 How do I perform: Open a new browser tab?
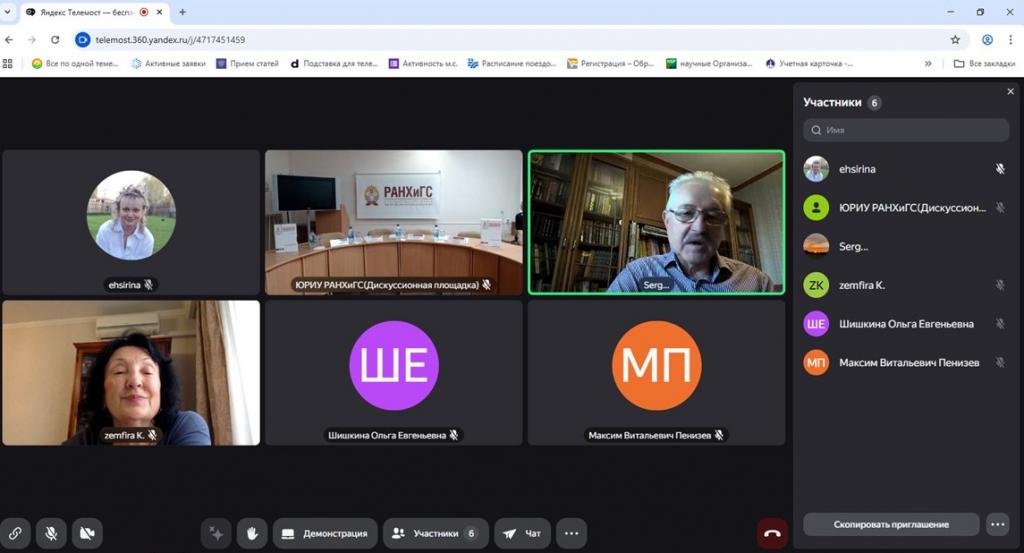coord(182,12)
